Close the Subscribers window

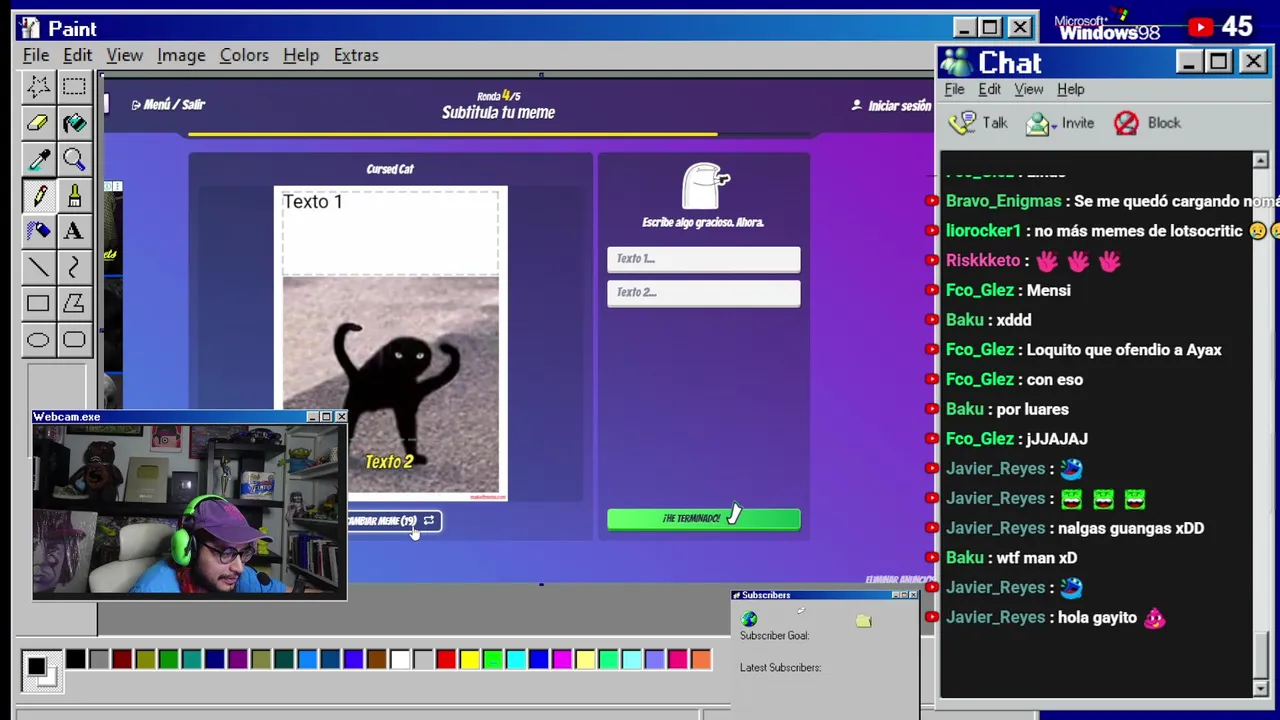[x=913, y=595]
